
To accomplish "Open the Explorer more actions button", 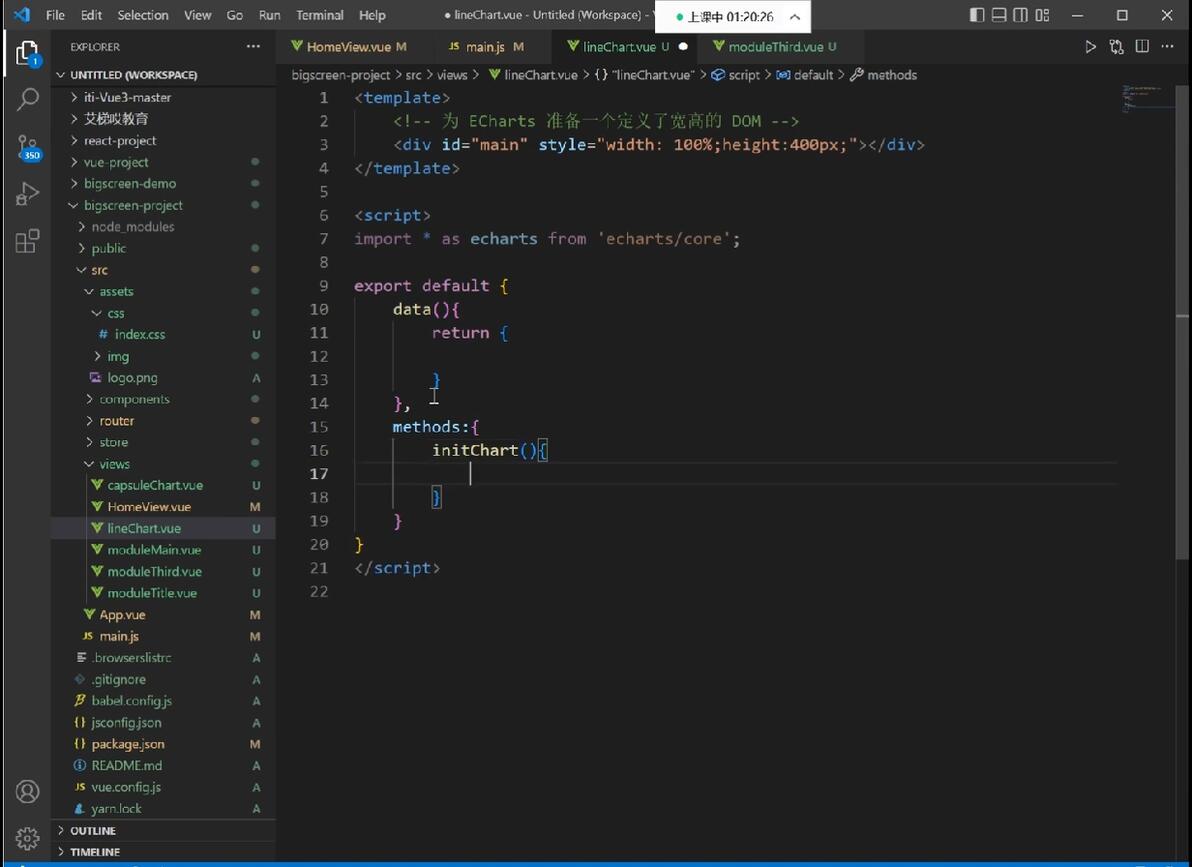I will pyautogui.click(x=253, y=47).
